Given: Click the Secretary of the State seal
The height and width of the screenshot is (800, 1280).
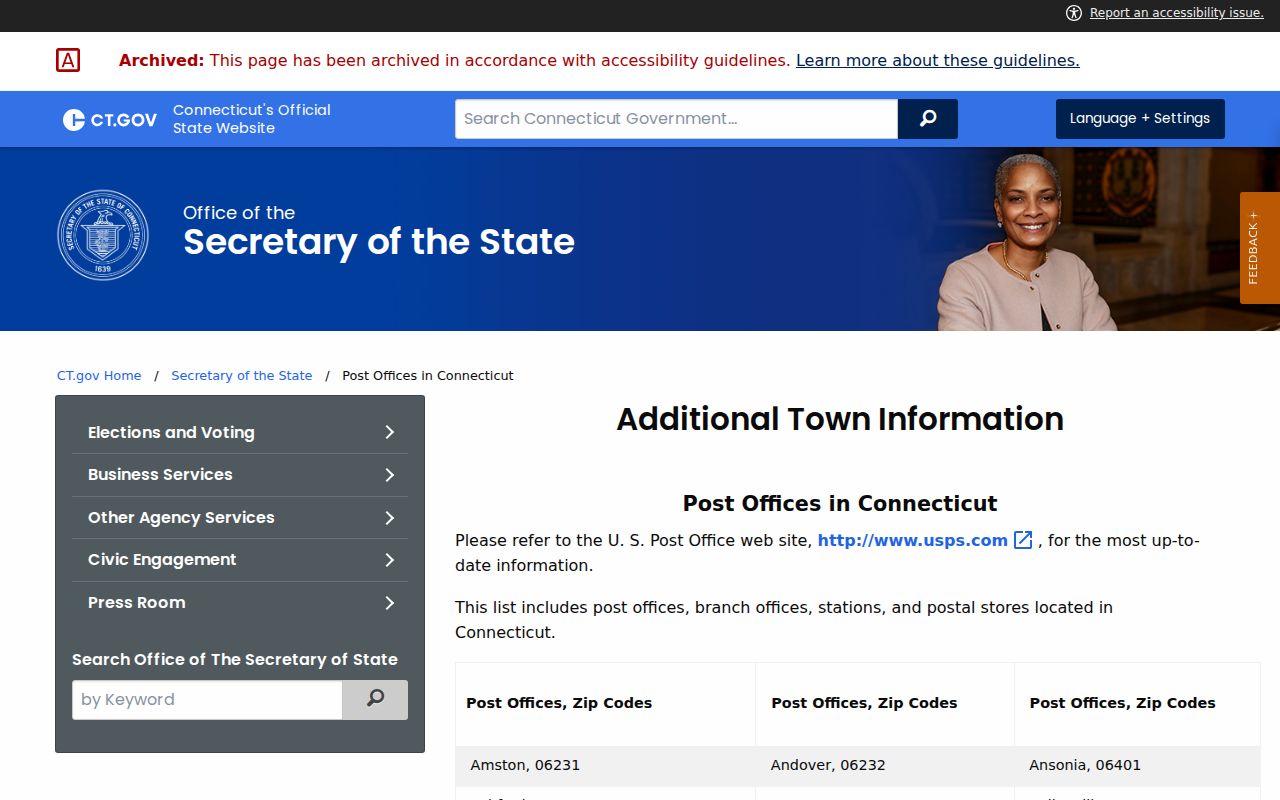Looking at the screenshot, I should click(103, 235).
